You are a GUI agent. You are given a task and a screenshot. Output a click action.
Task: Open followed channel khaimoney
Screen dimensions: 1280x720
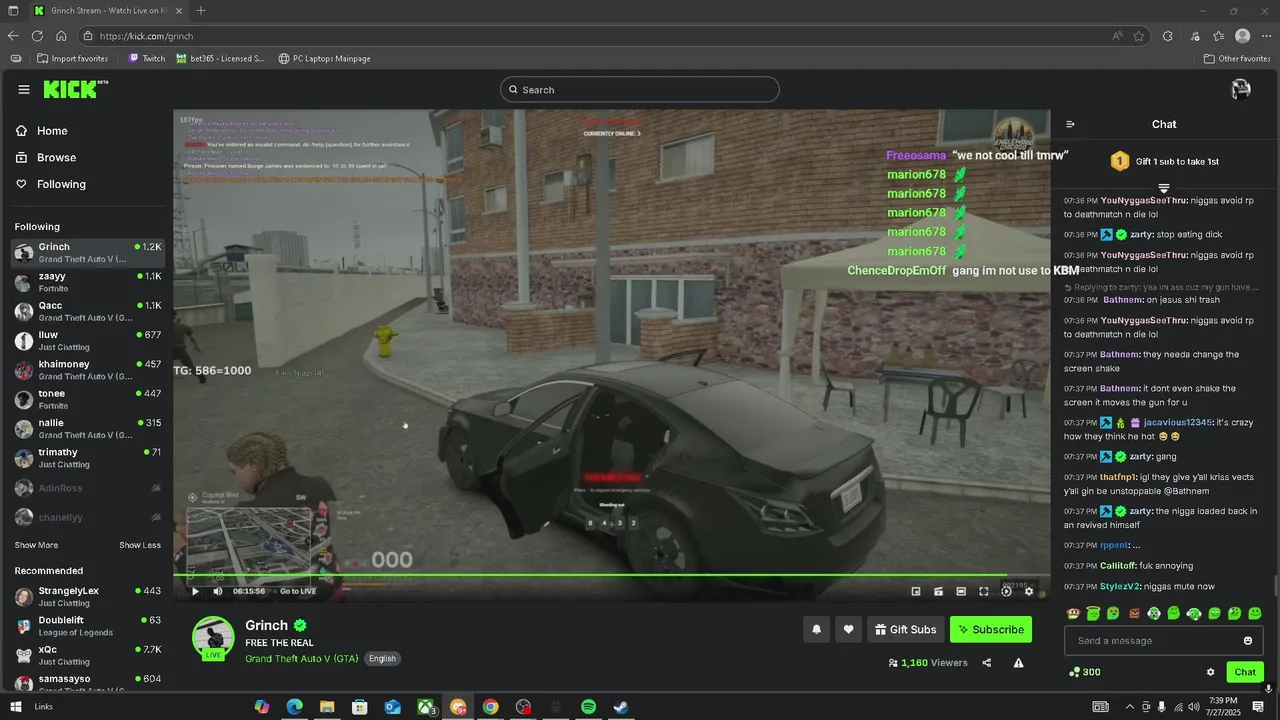[88, 370]
